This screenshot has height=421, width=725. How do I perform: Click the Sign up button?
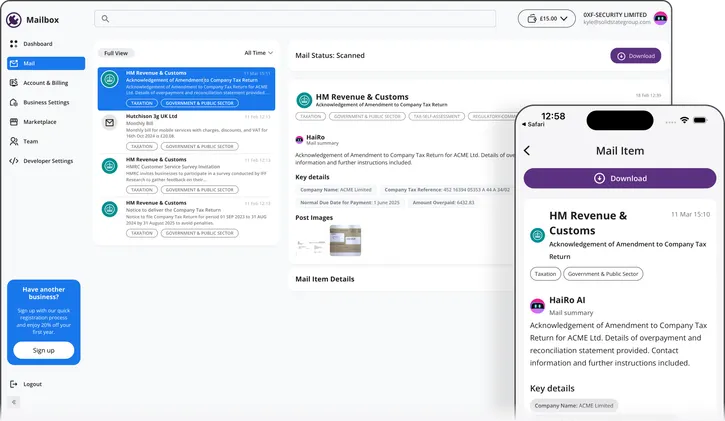tap(43, 350)
